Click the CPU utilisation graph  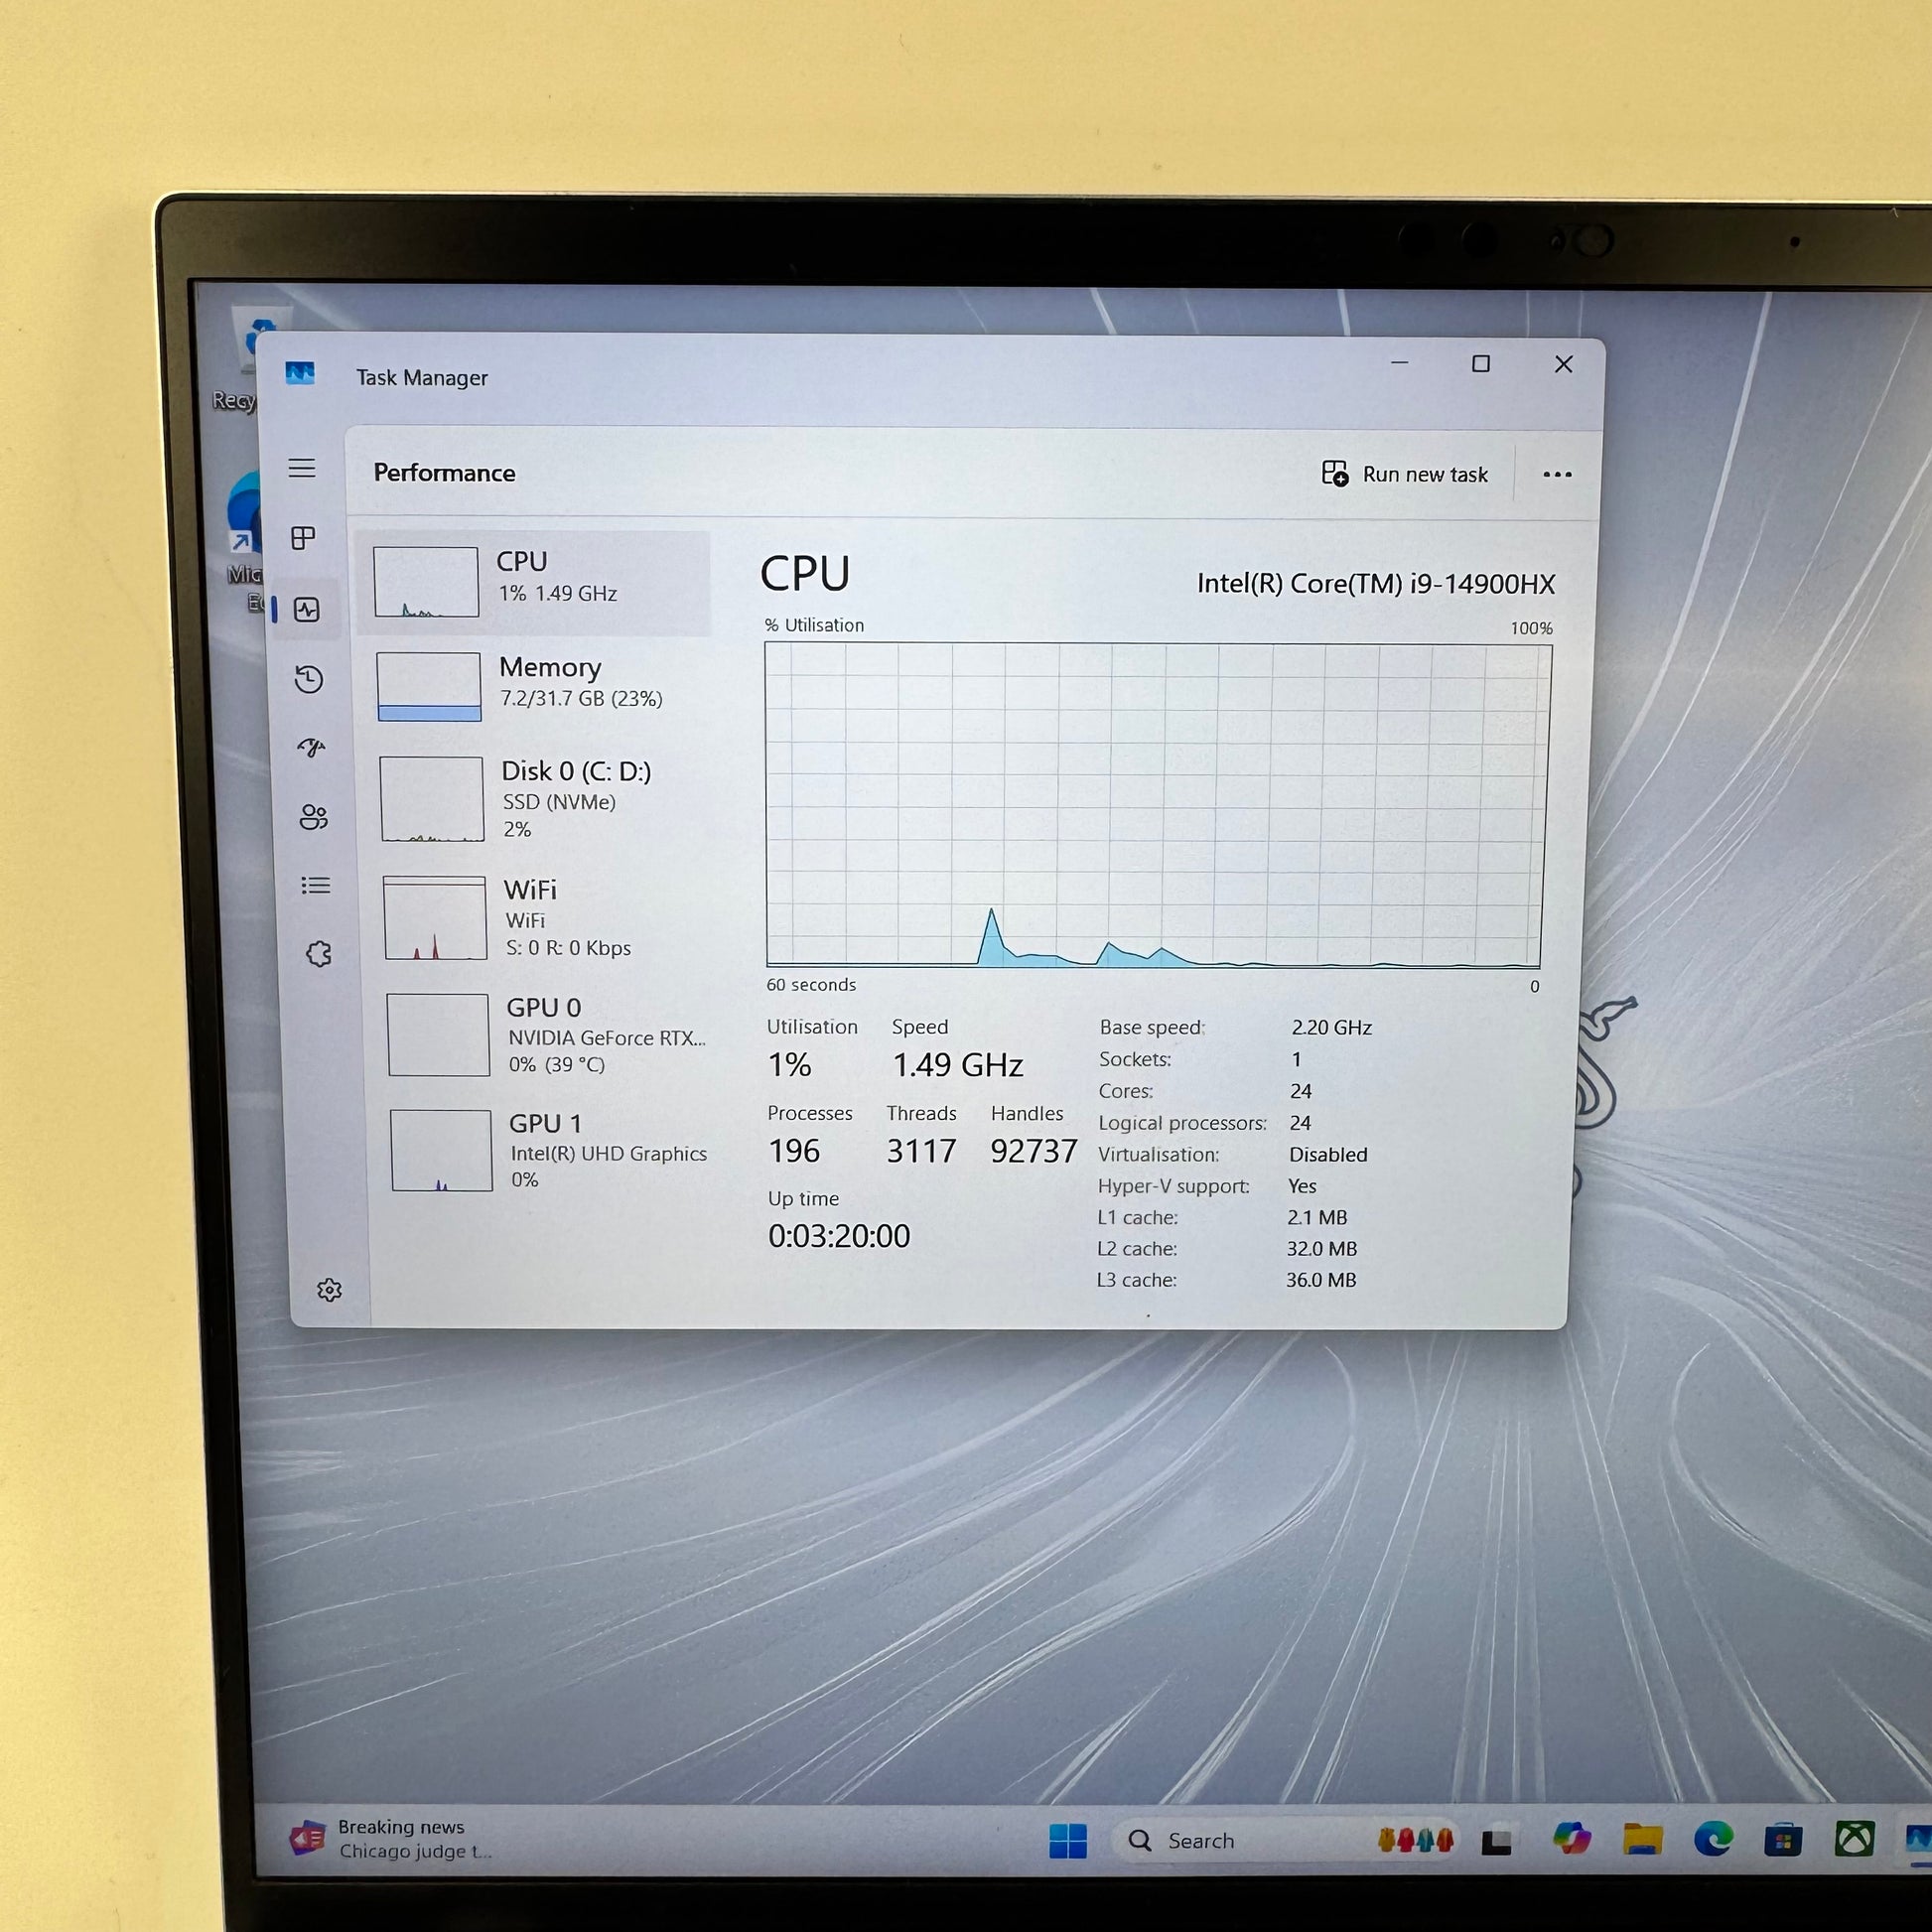click(x=1157, y=805)
